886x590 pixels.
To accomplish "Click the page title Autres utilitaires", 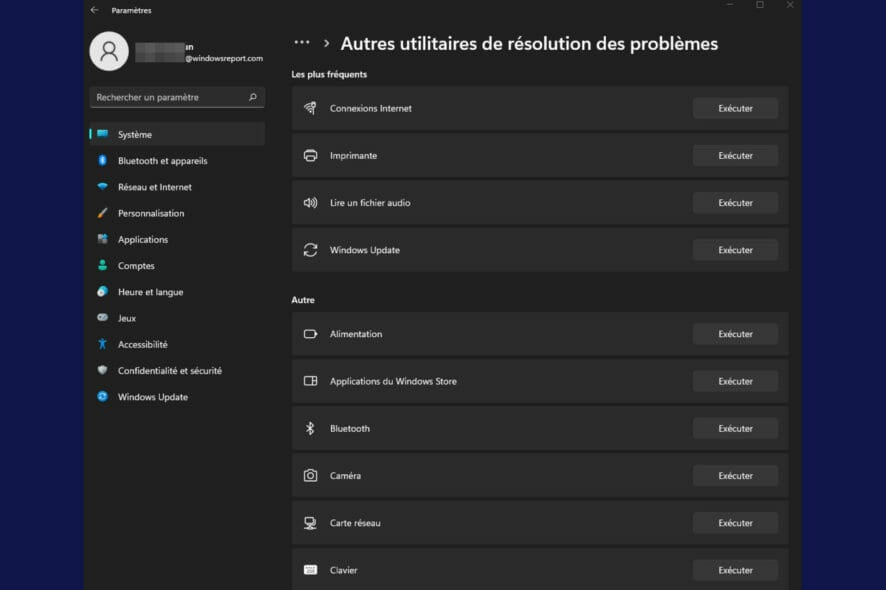I will pos(529,44).
